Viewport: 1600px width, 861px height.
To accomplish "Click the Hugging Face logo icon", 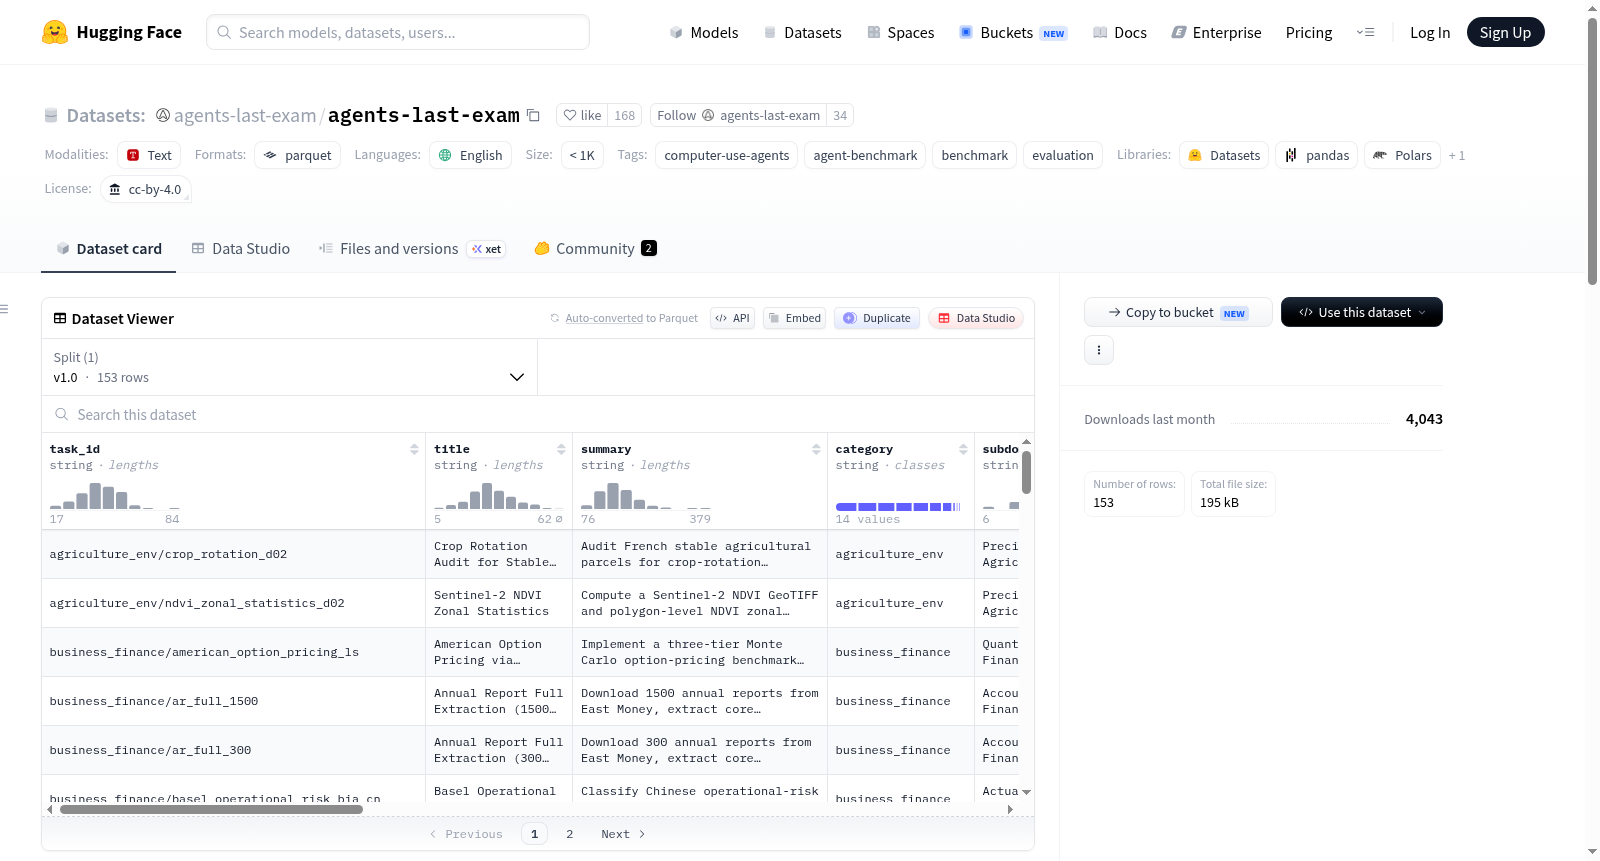I will pyautogui.click(x=55, y=32).
